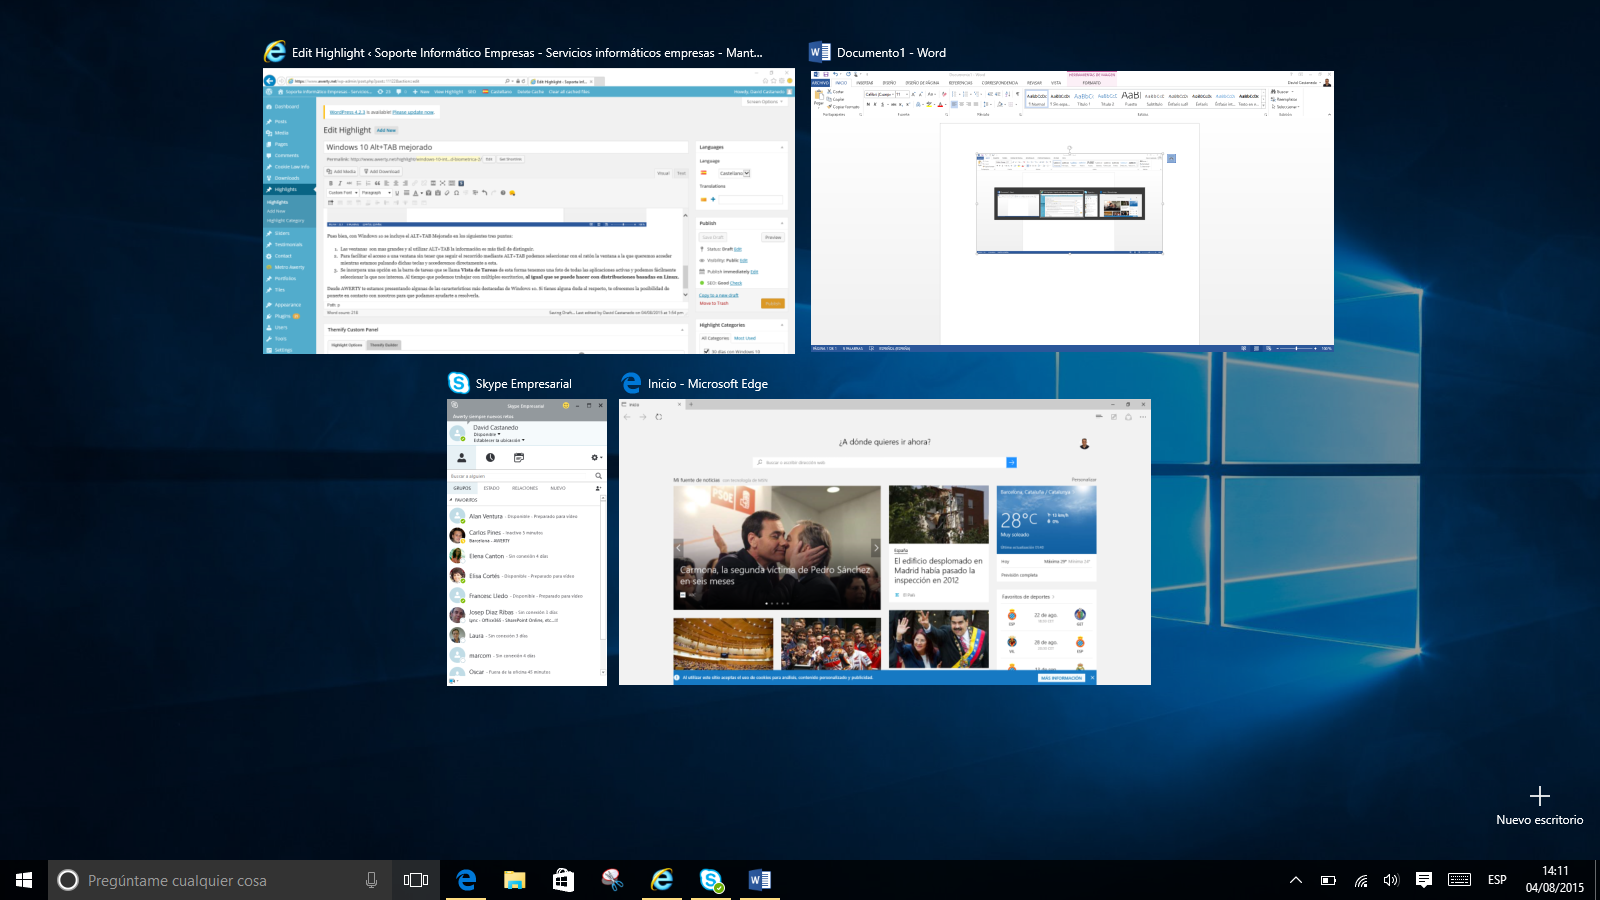The width and height of the screenshot is (1600, 900).
Task: Switch to the ESTADO tab in Skype
Action: coord(492,488)
